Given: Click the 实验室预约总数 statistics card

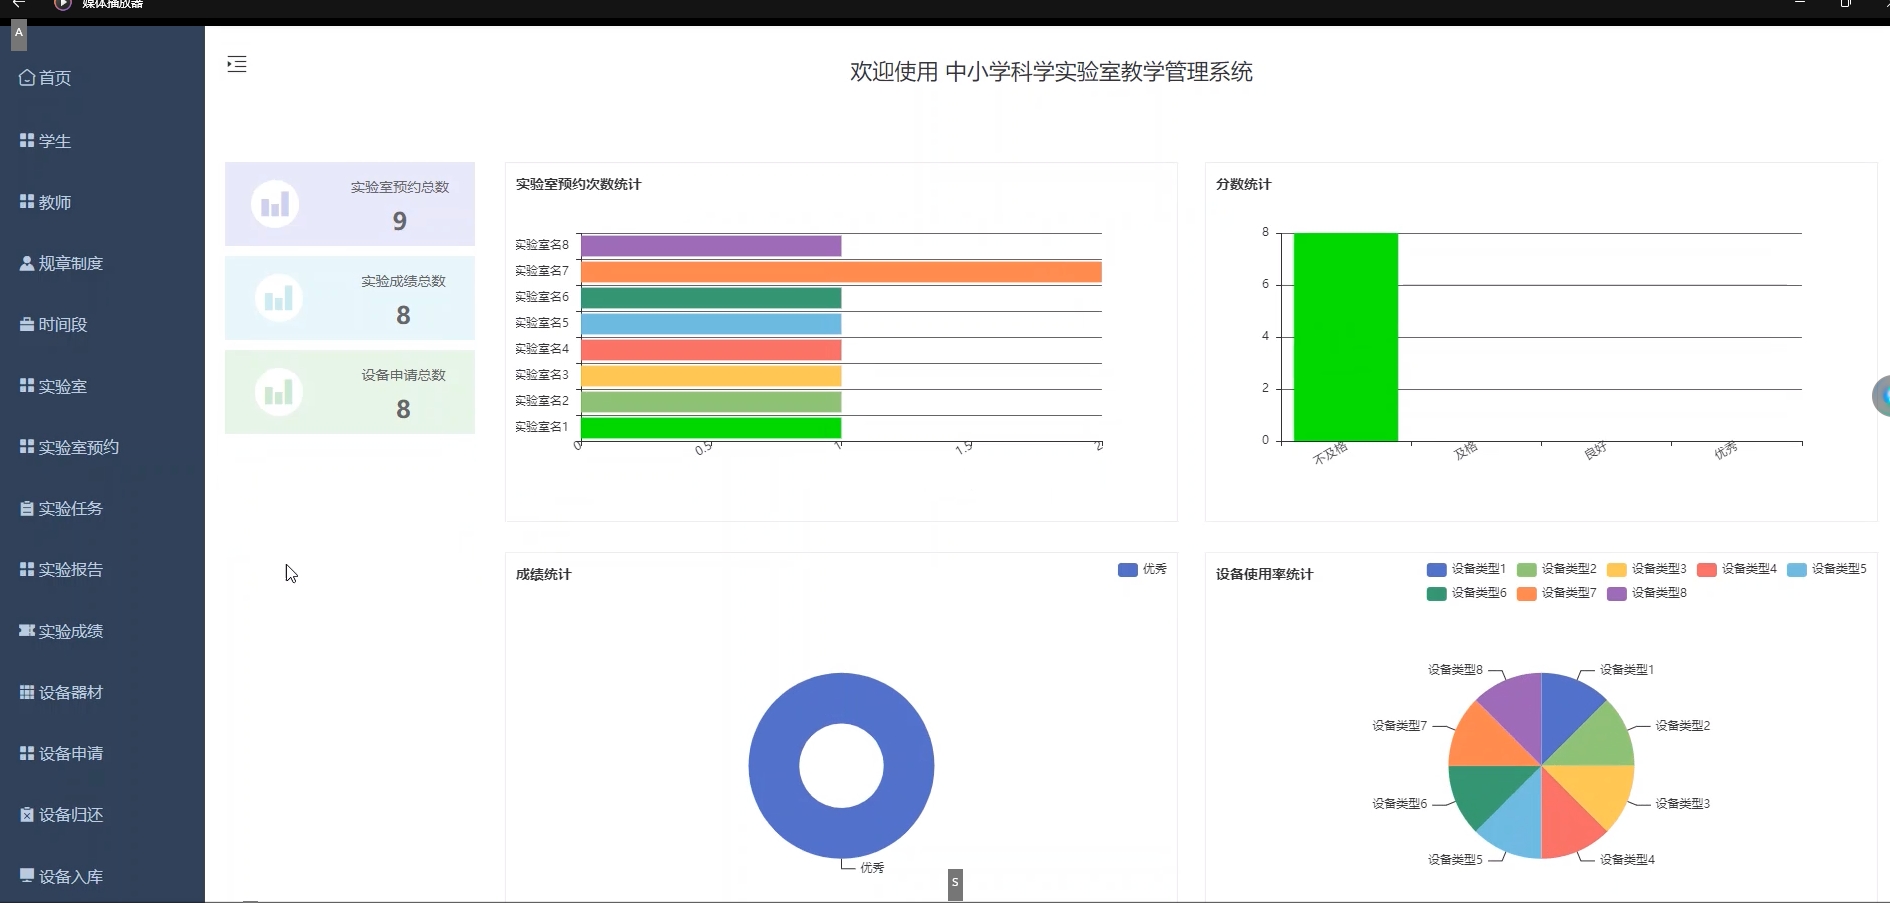Looking at the screenshot, I should click(x=350, y=204).
